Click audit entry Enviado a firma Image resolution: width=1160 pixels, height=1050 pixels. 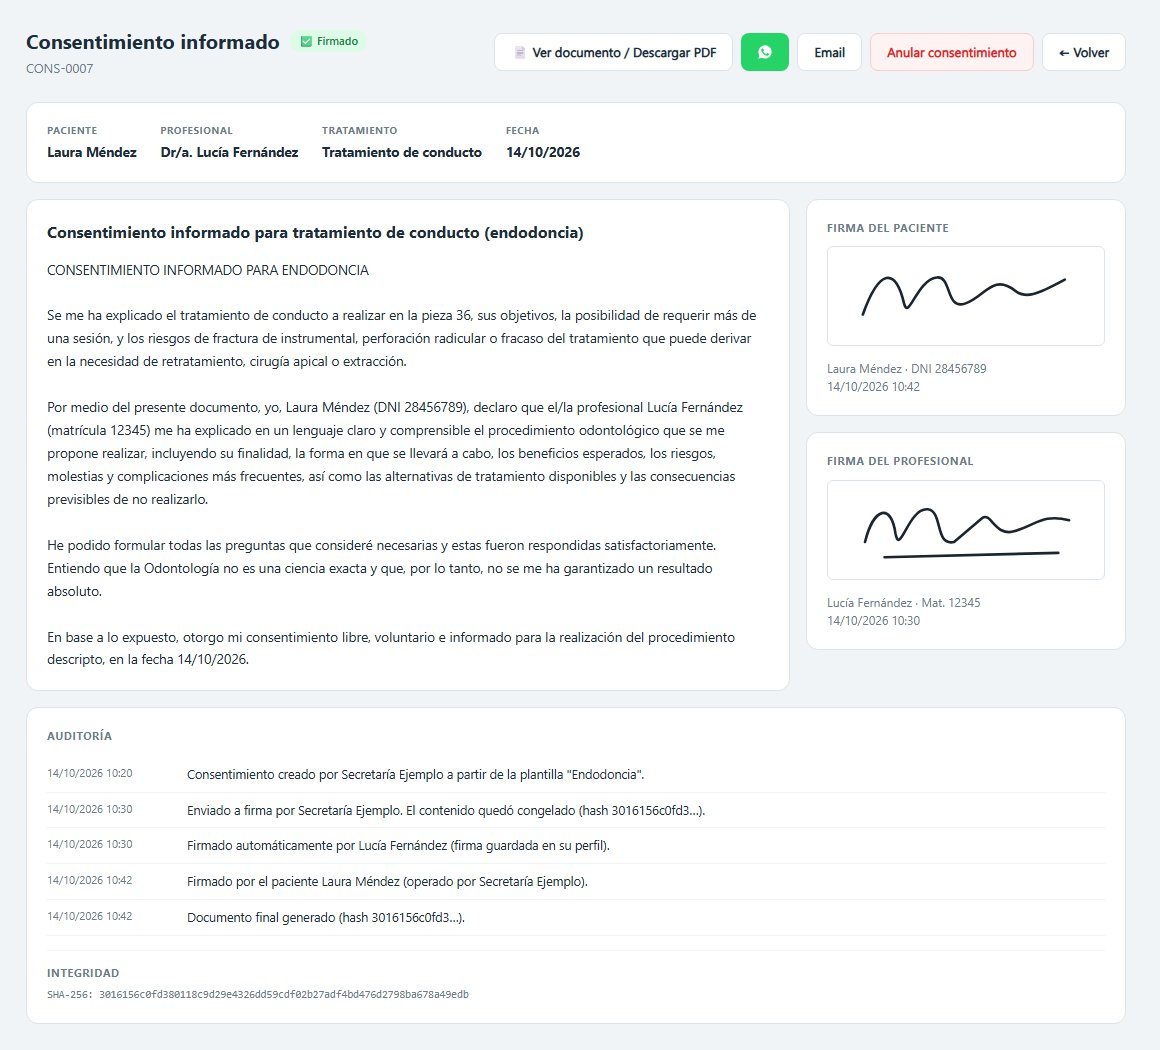pyautogui.click(x=446, y=810)
